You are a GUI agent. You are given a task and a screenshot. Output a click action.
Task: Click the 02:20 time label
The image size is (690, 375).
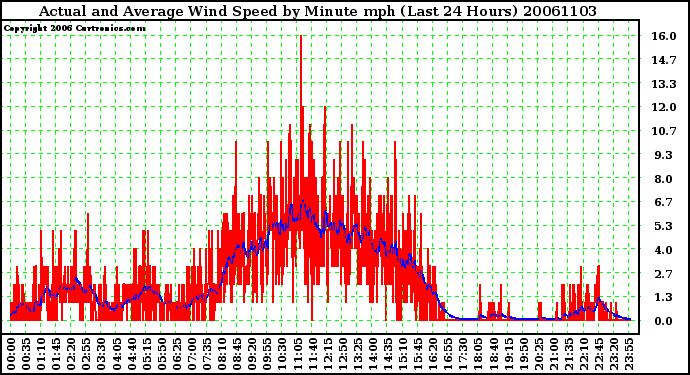point(71,354)
